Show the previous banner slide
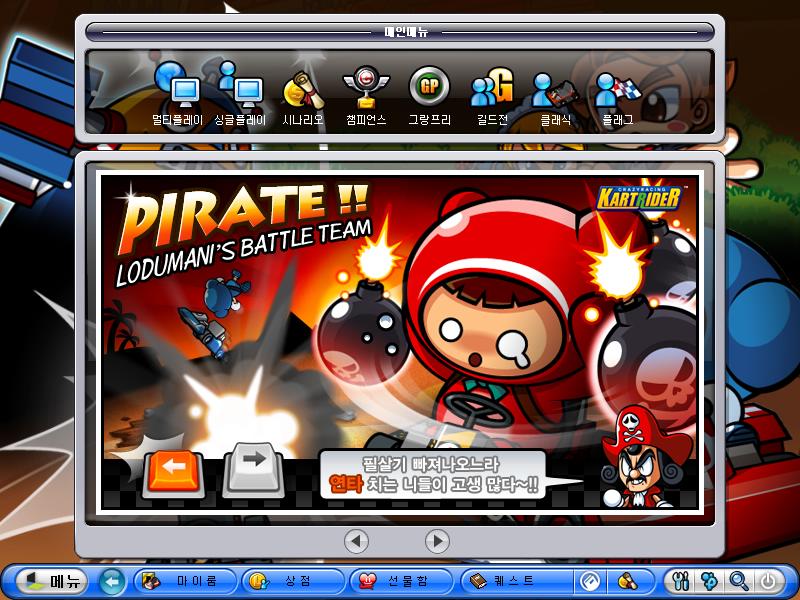 click(x=357, y=541)
